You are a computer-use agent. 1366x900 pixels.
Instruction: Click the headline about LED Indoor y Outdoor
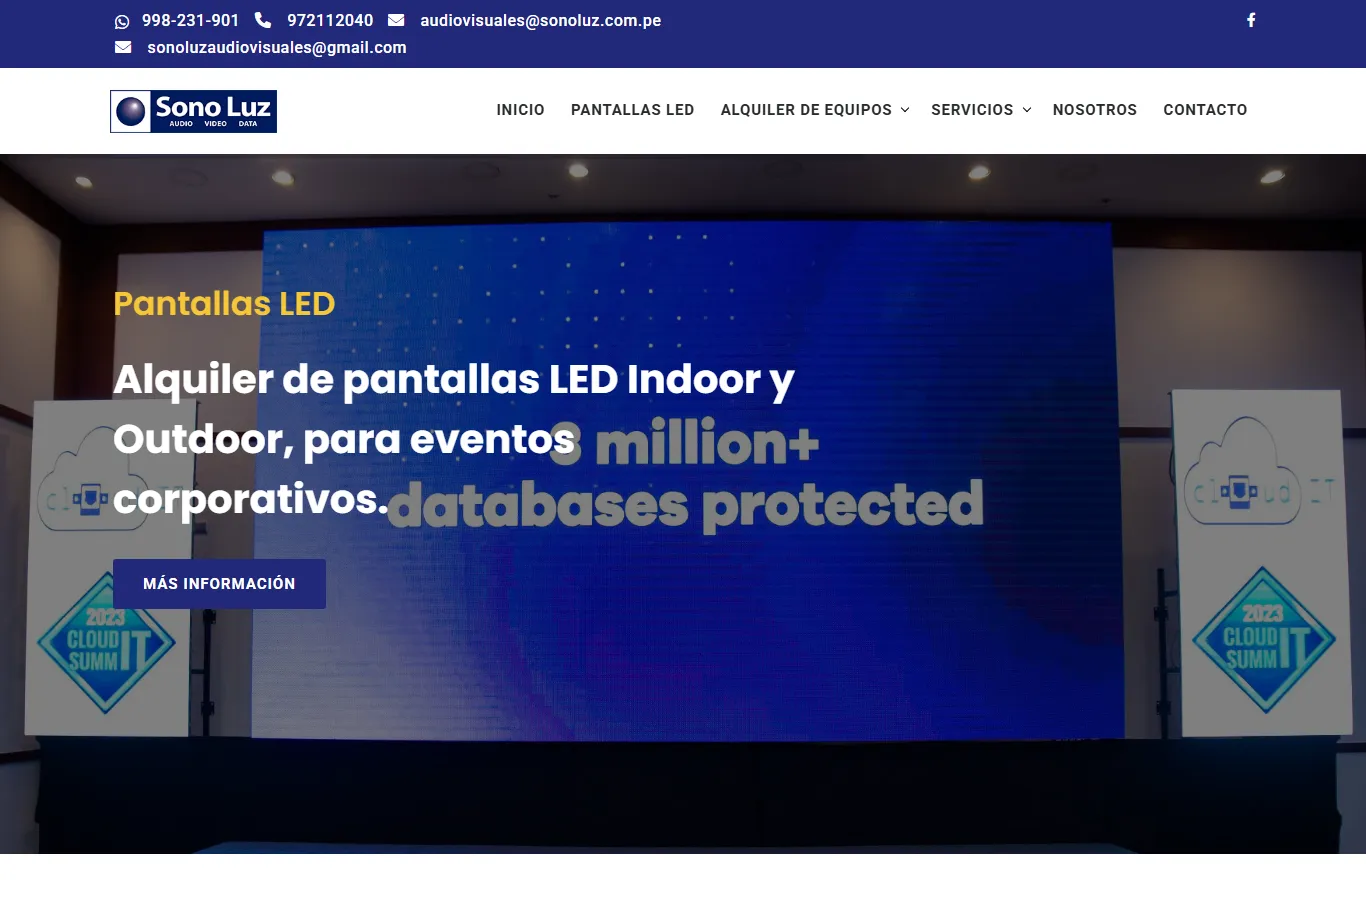[x=454, y=439]
